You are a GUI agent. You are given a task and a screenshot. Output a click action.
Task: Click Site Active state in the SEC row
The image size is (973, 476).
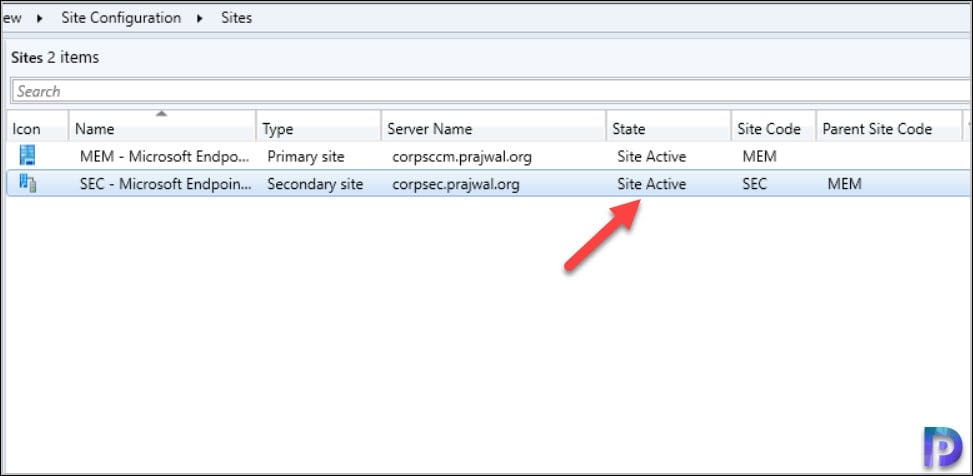point(652,184)
